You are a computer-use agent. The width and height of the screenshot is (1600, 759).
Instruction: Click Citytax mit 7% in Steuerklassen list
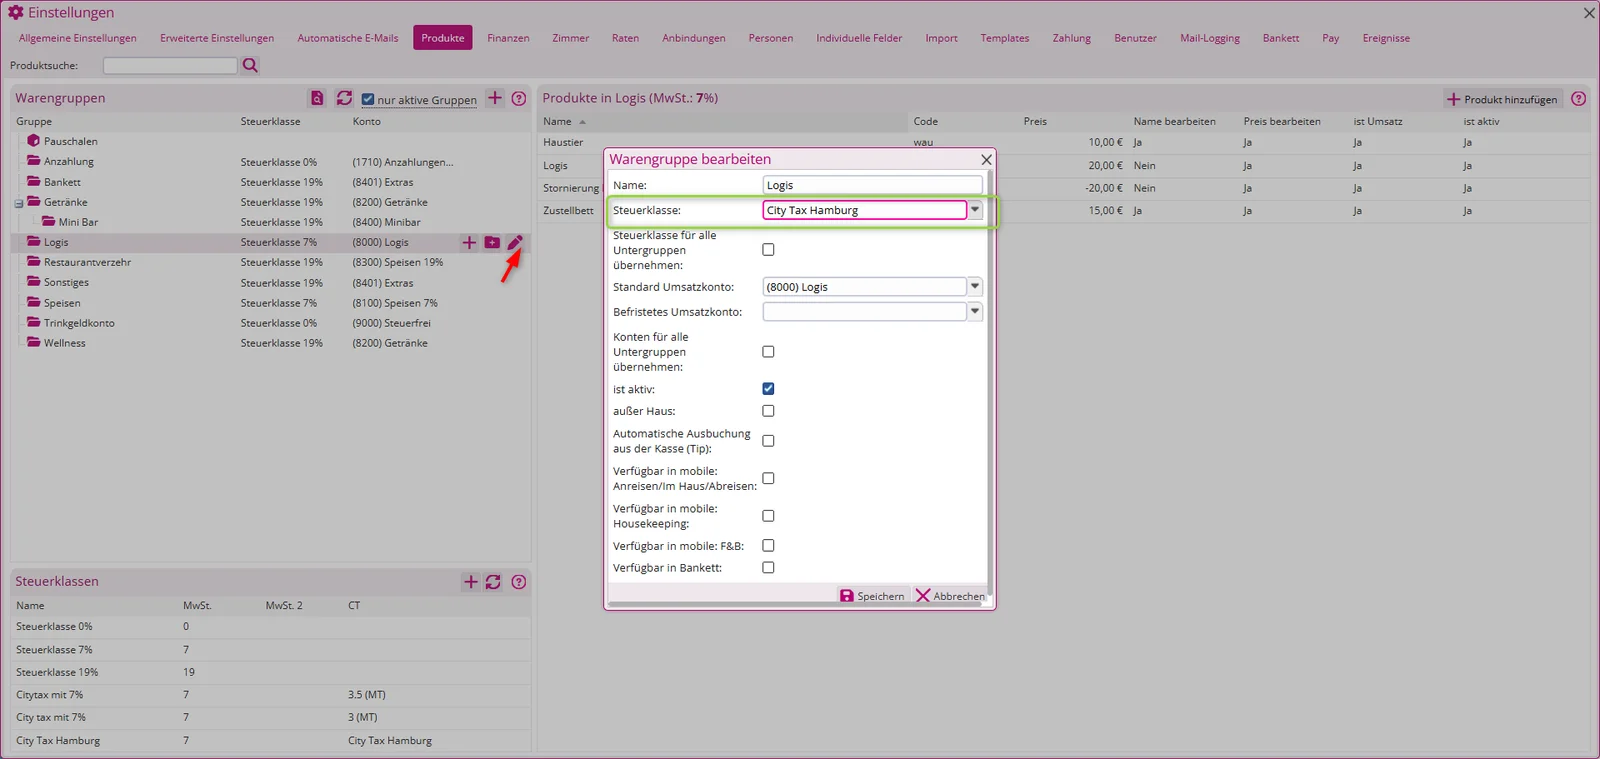pos(50,695)
